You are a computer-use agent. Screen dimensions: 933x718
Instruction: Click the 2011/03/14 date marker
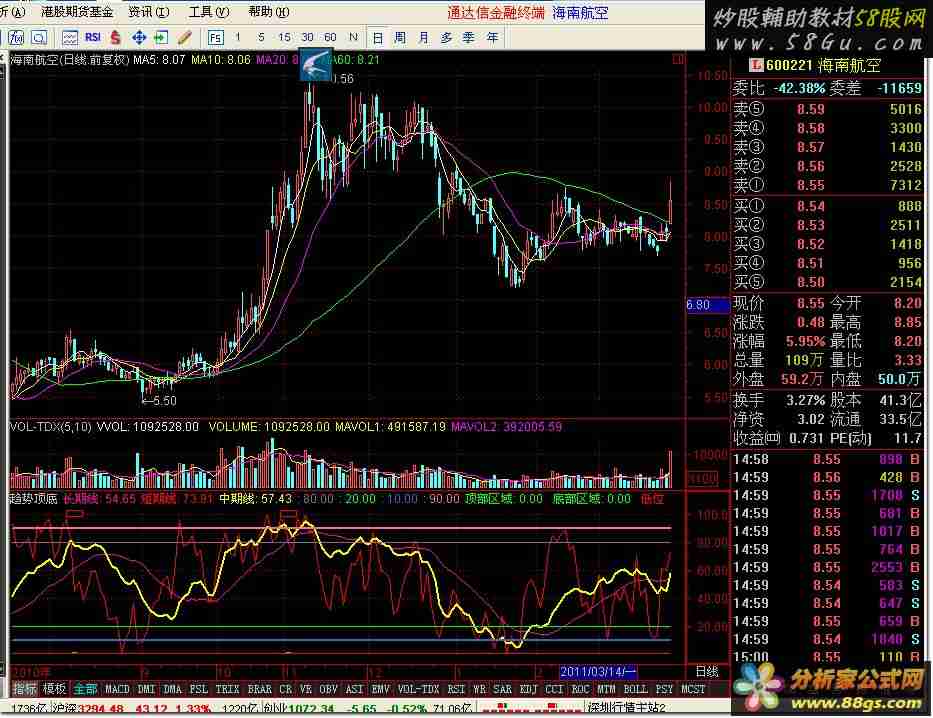(598, 672)
